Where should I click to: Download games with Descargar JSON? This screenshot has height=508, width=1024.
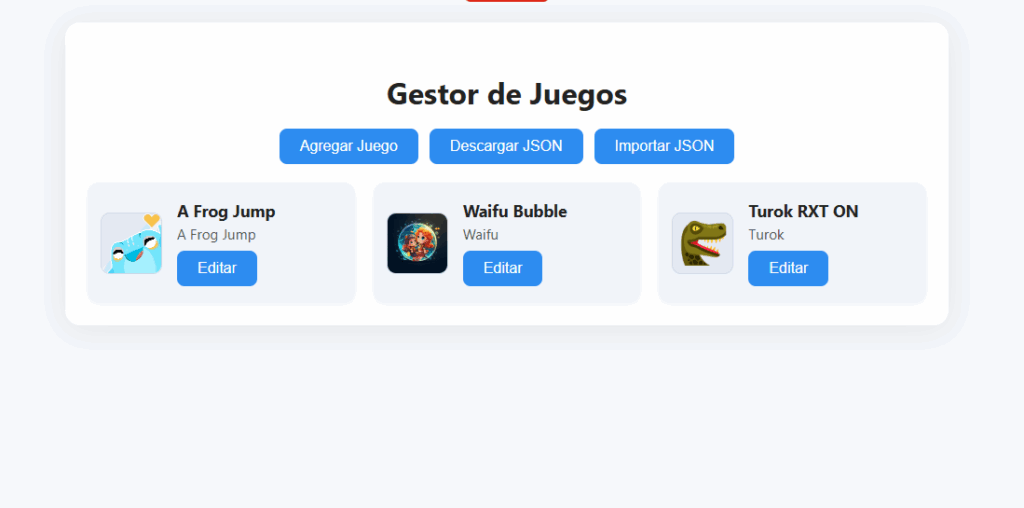coord(506,146)
